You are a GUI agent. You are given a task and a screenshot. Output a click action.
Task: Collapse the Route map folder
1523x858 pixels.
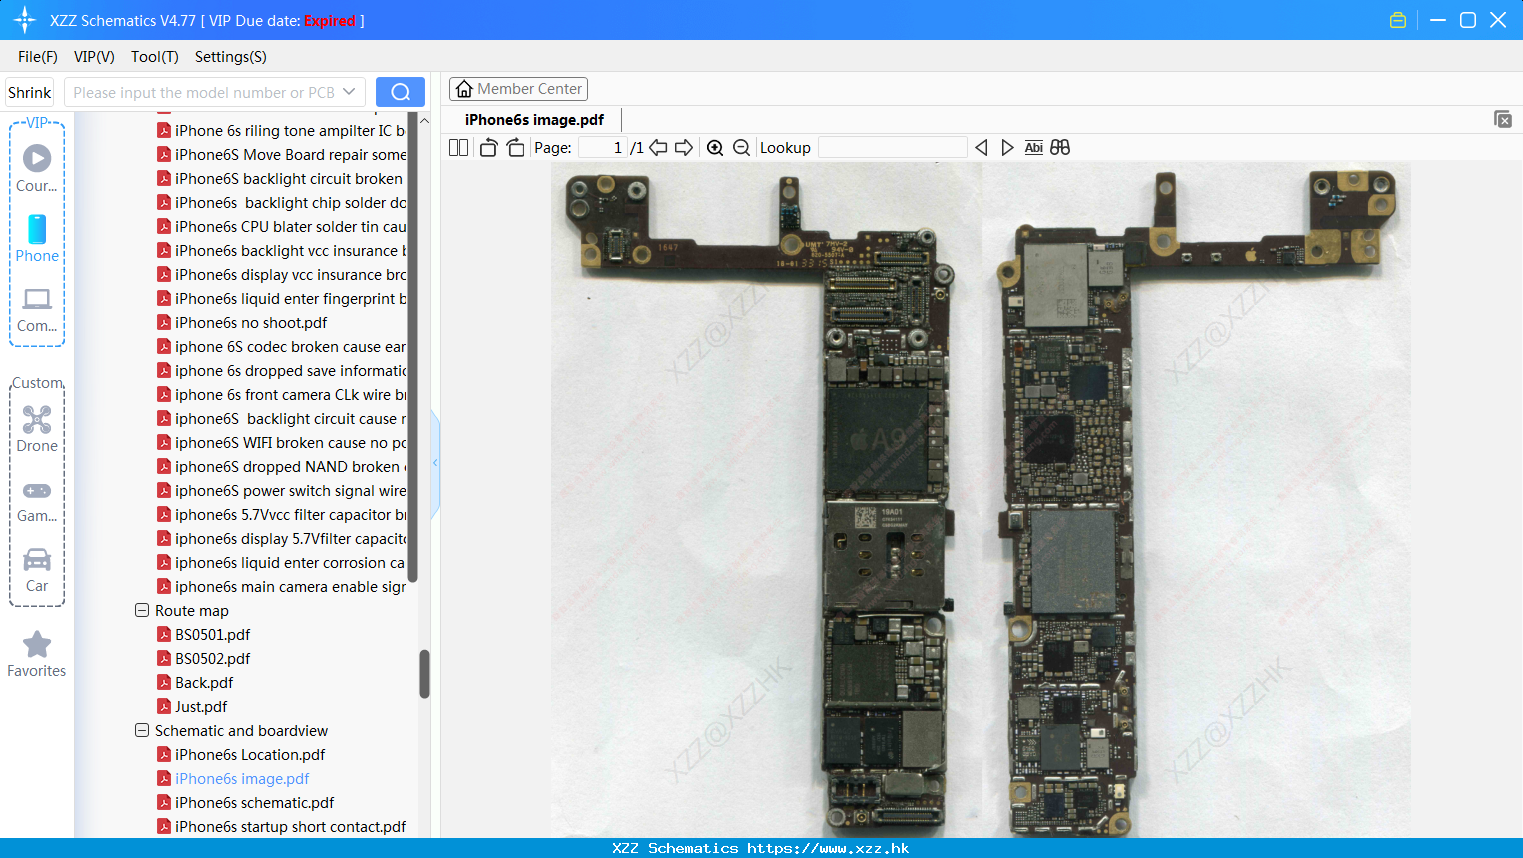142,610
